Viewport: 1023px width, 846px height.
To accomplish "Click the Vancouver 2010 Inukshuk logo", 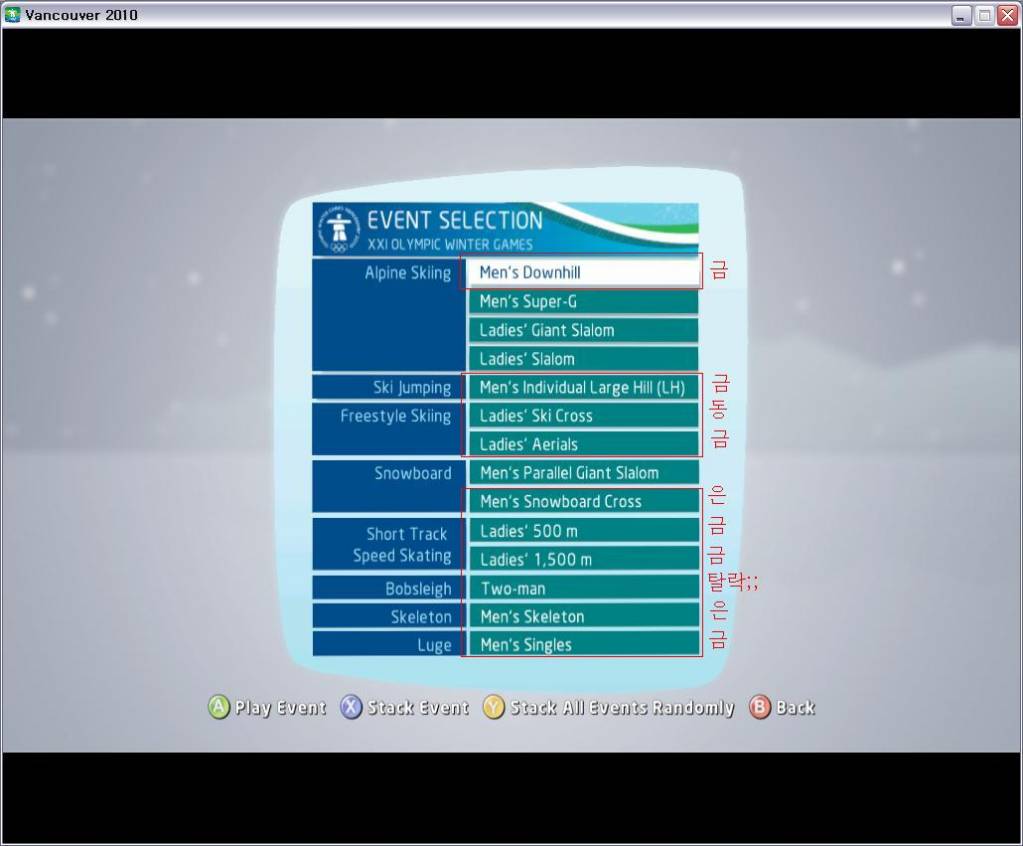I will pos(339,229).
